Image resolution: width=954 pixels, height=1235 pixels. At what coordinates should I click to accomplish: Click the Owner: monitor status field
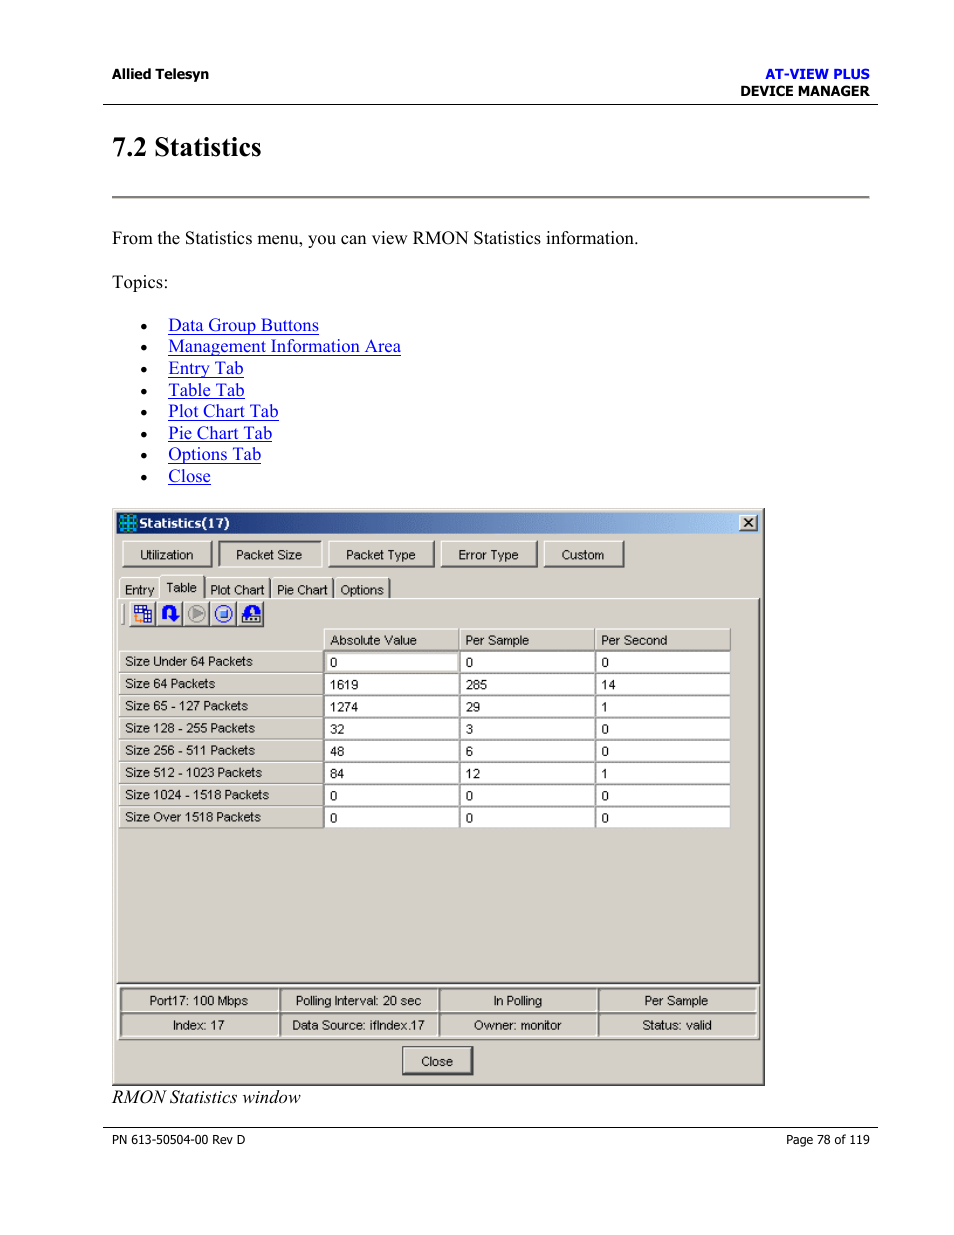tap(518, 1025)
